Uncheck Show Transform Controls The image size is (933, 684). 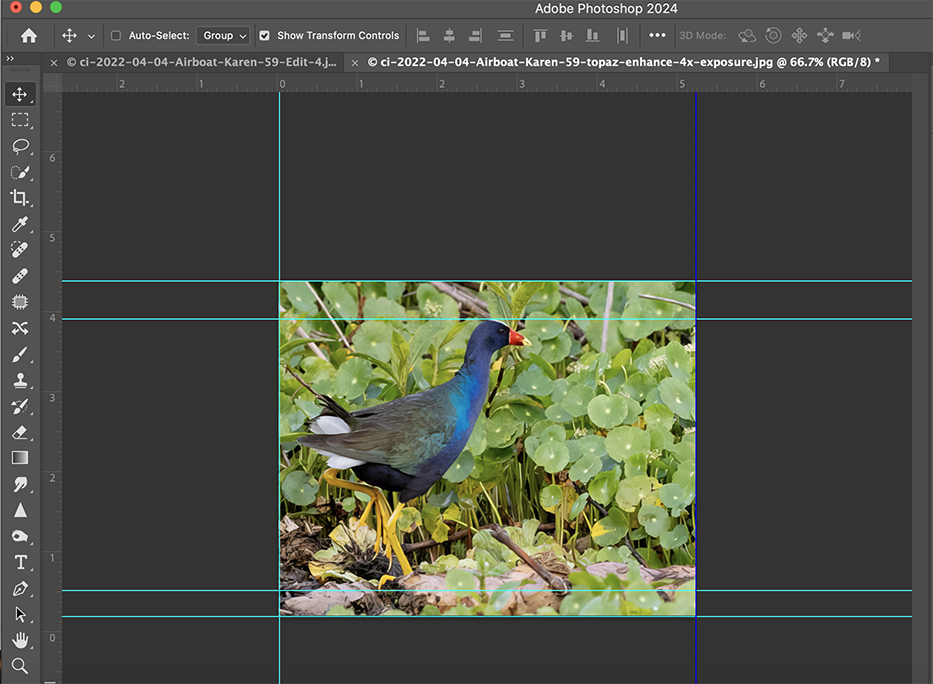coord(264,36)
